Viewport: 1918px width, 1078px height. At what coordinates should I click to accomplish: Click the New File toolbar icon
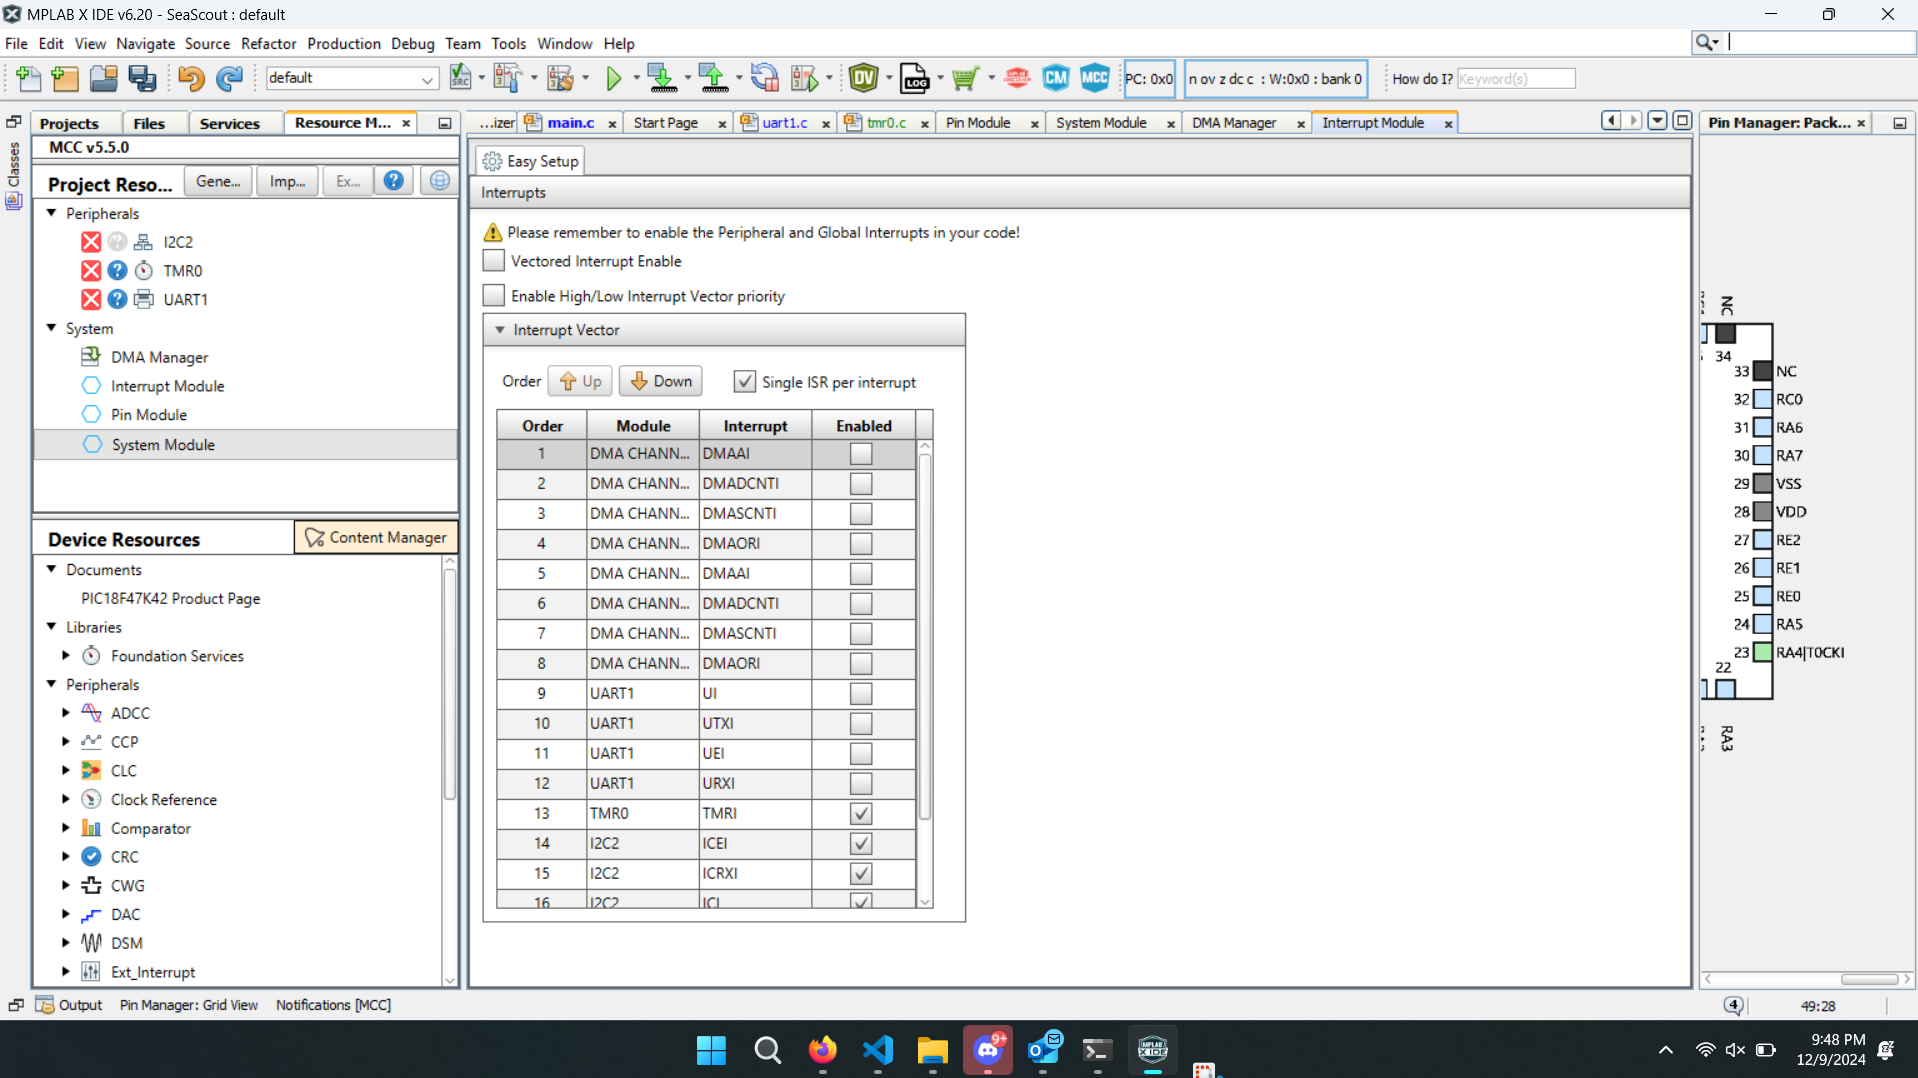click(x=29, y=78)
